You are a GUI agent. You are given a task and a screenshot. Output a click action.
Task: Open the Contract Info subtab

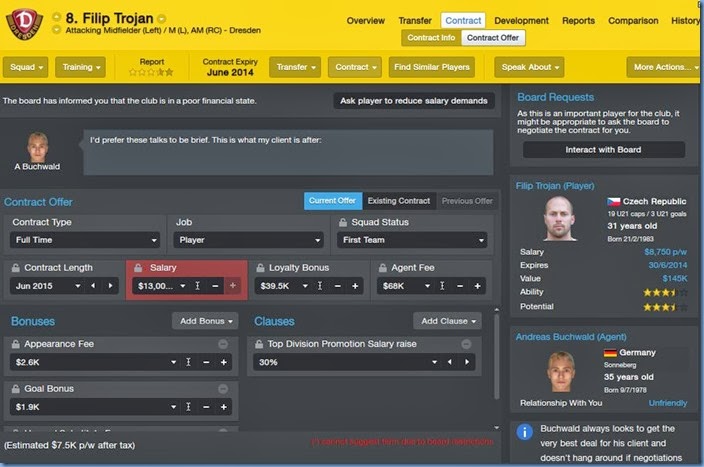tap(431, 38)
